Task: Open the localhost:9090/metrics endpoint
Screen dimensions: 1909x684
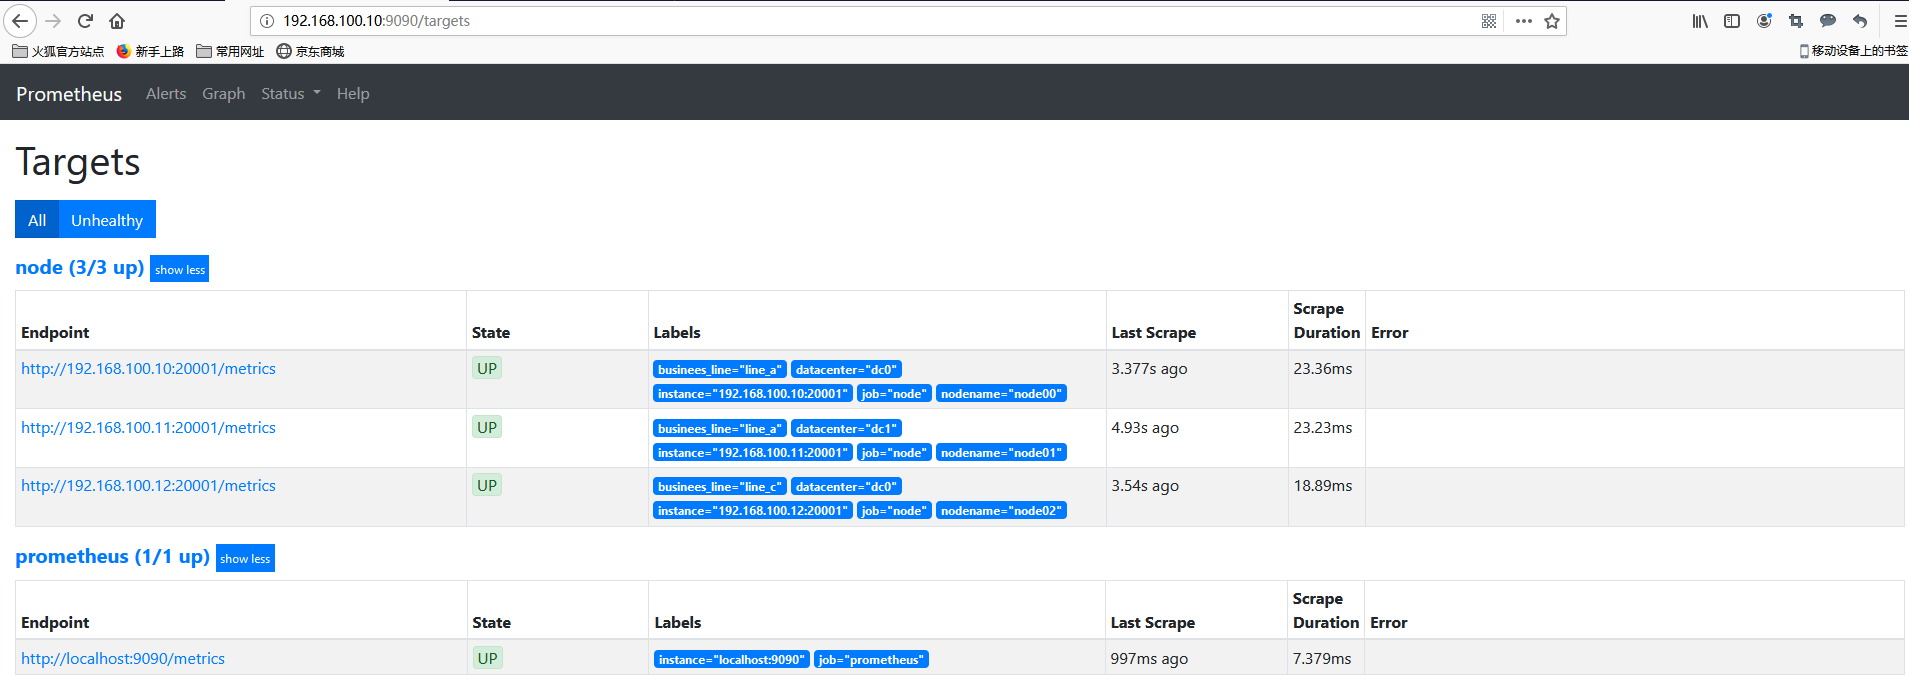Action: (123, 659)
